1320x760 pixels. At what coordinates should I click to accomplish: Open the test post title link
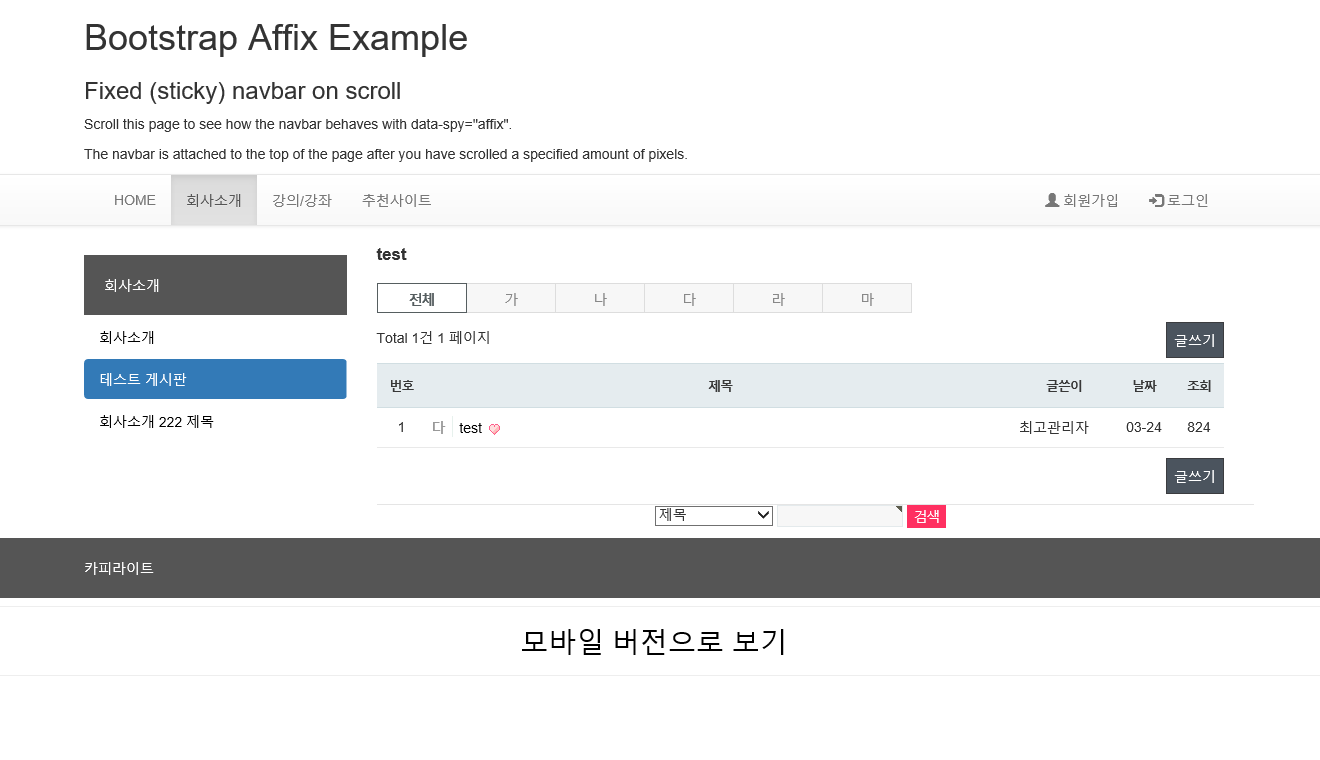click(x=470, y=428)
